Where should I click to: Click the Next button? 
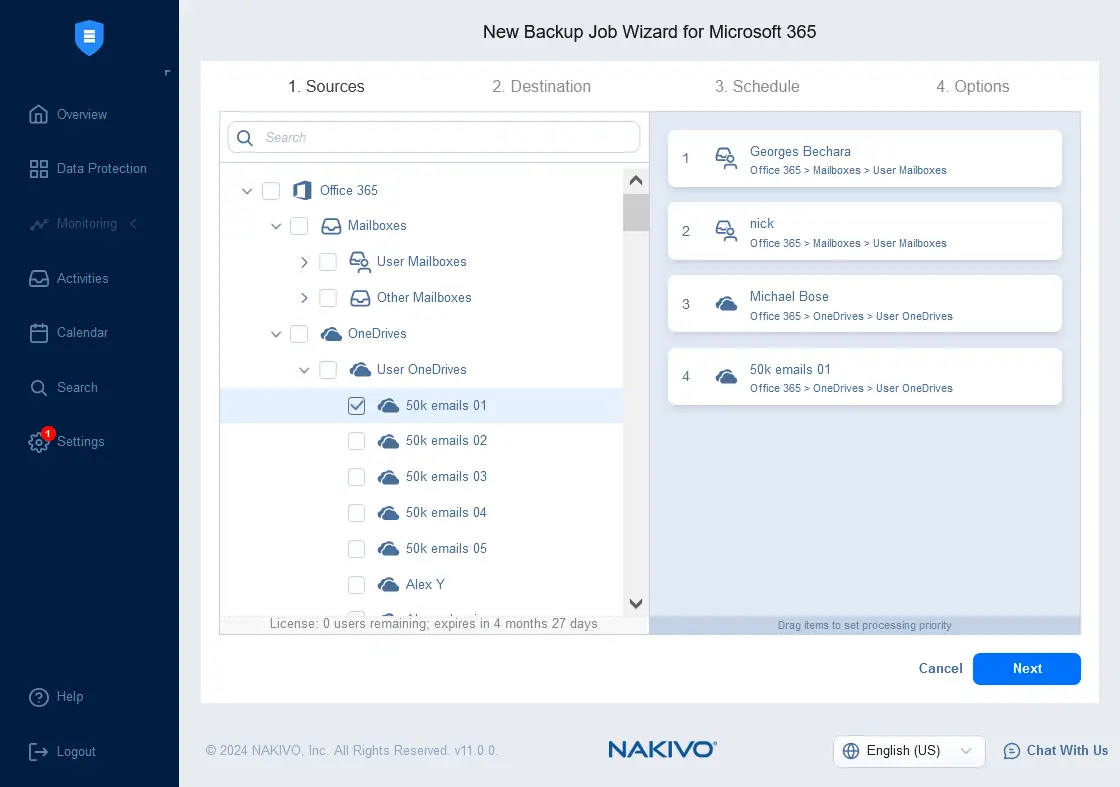point(1026,669)
